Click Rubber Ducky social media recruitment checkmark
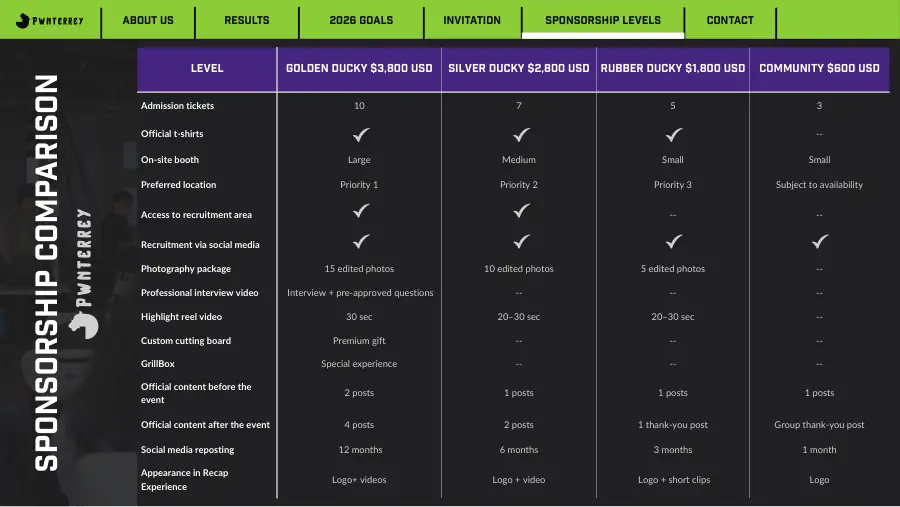 (673, 241)
